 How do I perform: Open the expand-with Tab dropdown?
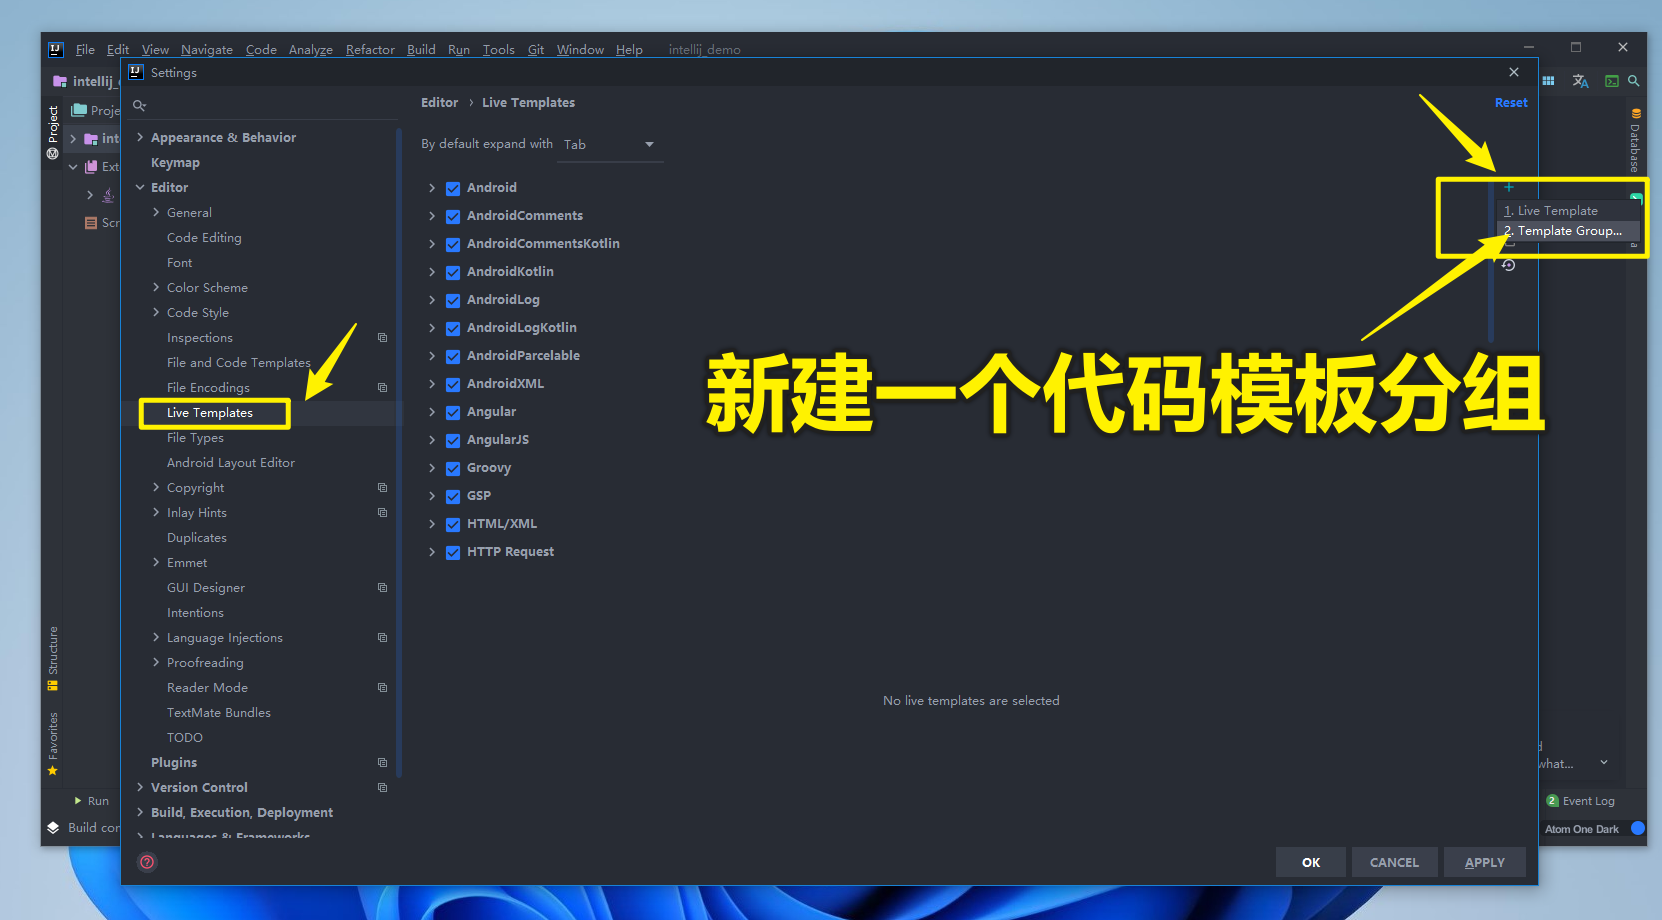[610, 145]
